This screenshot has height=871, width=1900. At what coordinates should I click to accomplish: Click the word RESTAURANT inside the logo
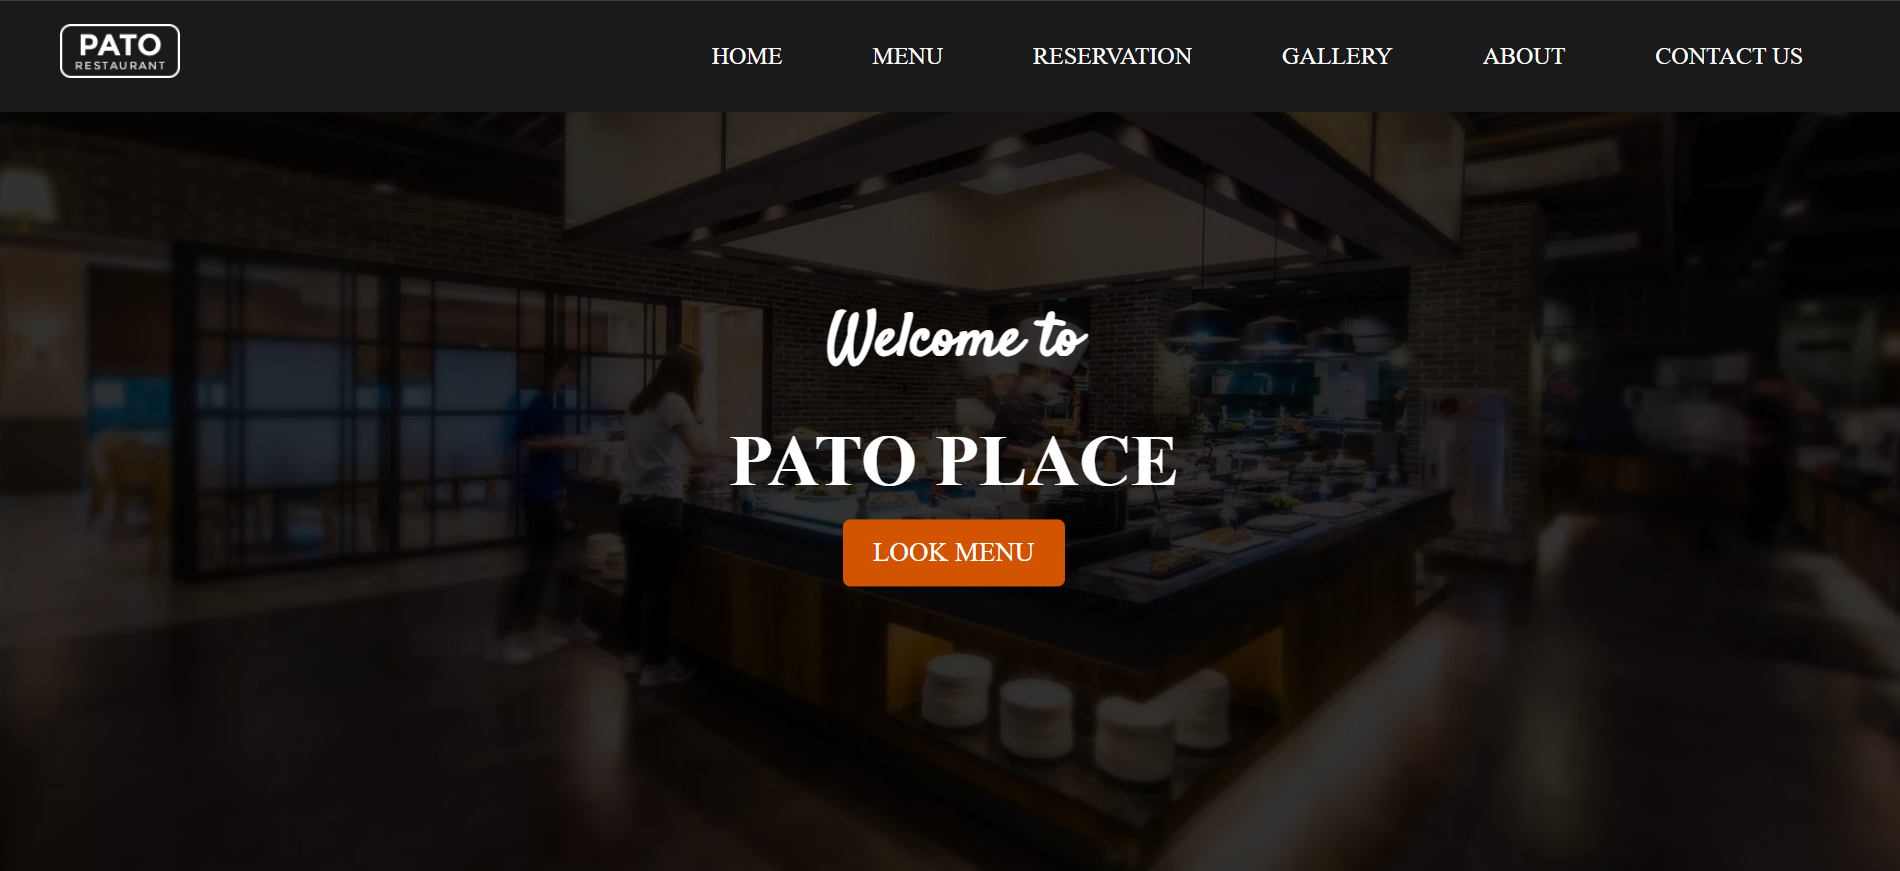point(120,66)
